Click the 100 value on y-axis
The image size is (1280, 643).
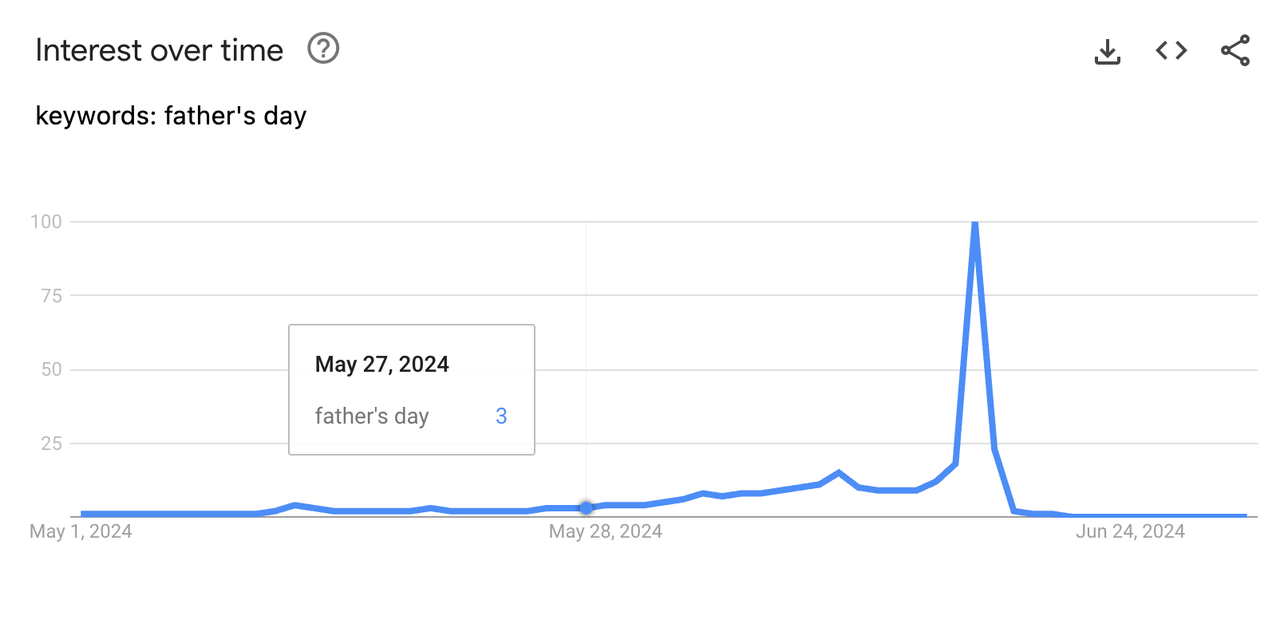47,222
